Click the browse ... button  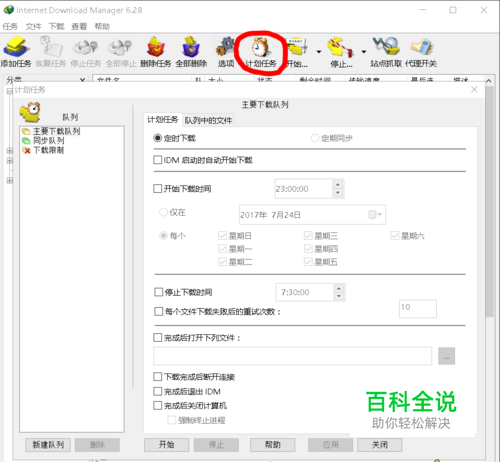(x=447, y=356)
